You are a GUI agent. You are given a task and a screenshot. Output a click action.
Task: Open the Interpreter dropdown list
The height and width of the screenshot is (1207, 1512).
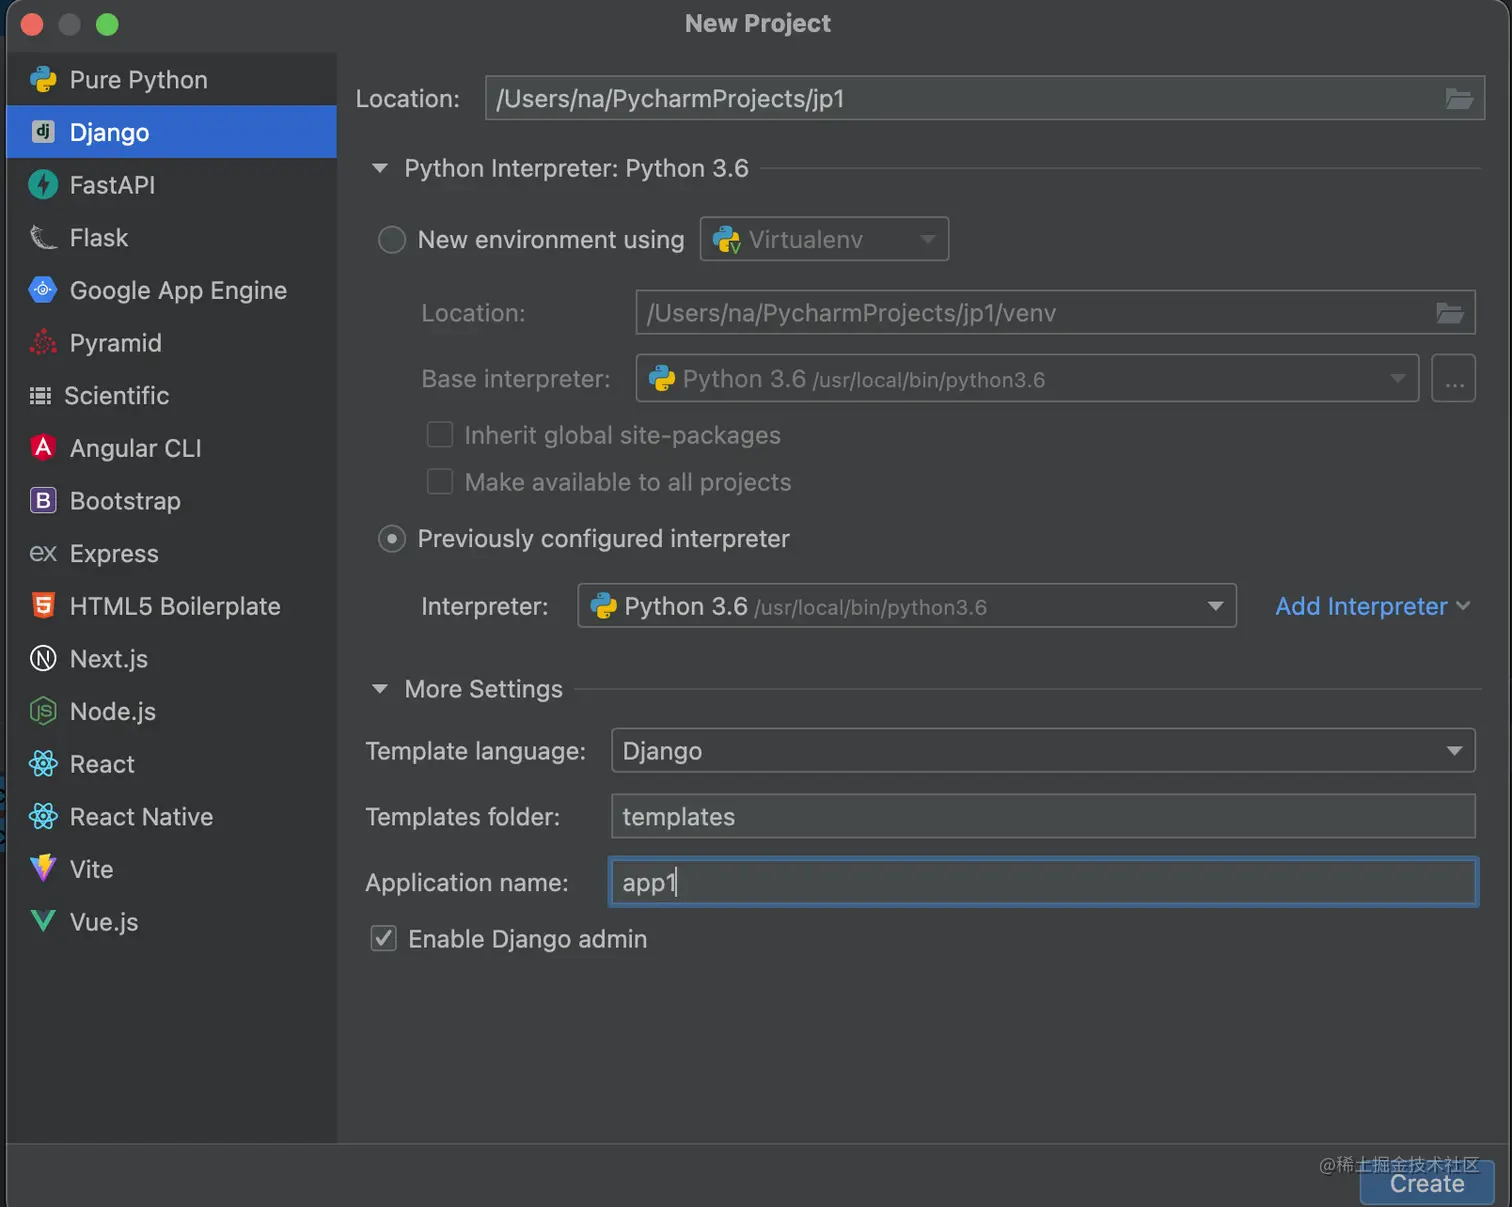(1215, 606)
